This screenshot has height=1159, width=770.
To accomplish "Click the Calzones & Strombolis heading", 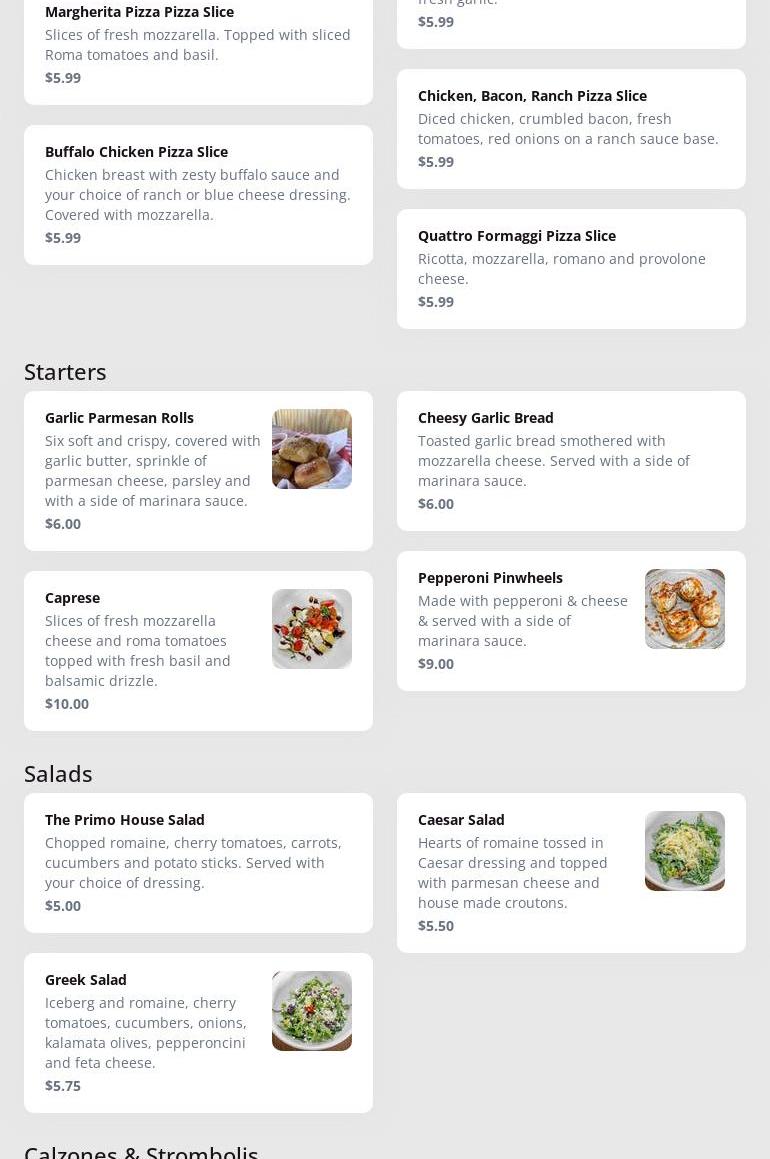I will pos(141,1150).
